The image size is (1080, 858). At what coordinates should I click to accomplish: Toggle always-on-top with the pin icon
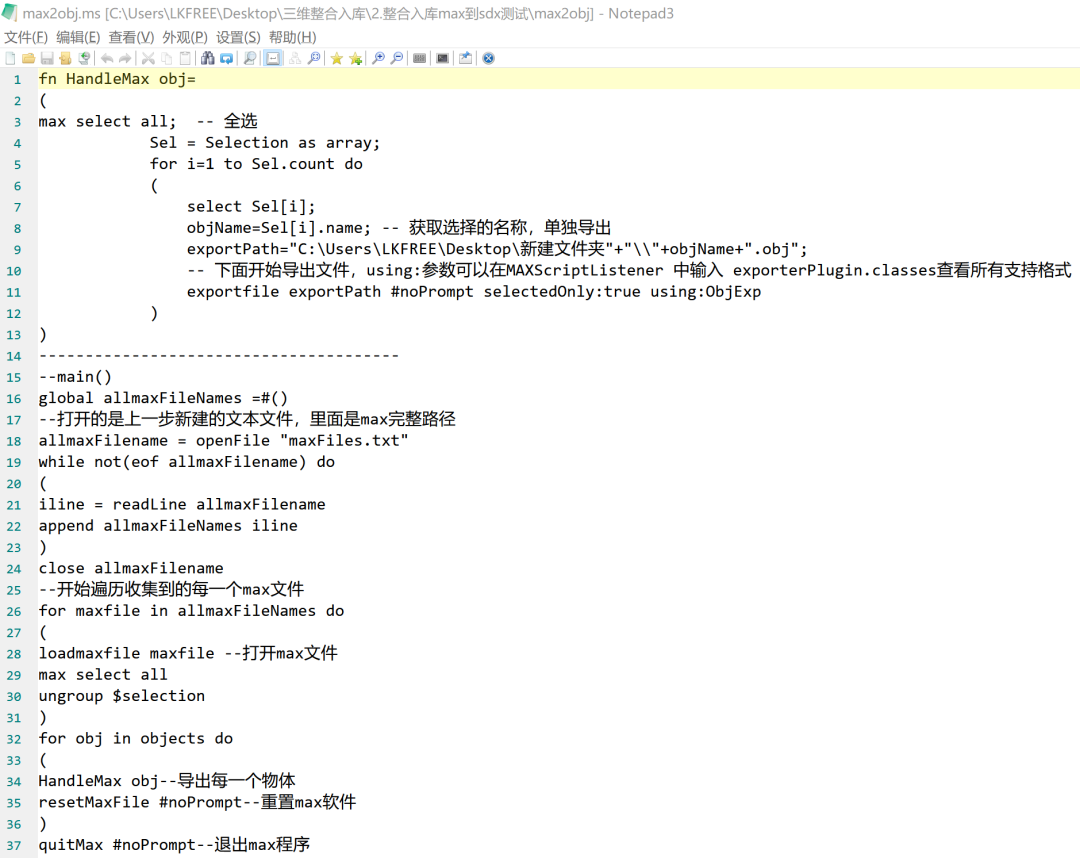(466, 59)
